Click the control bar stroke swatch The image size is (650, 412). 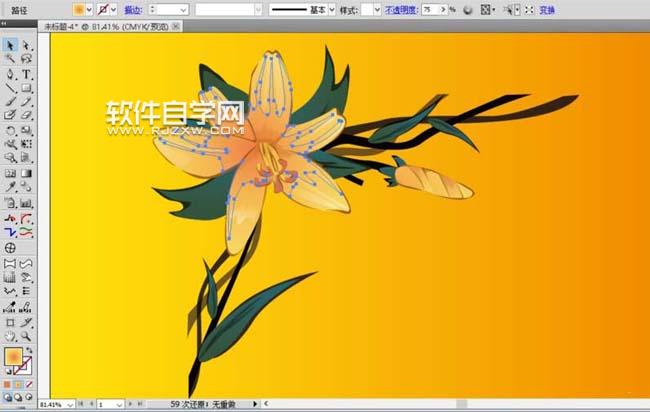[x=103, y=10]
